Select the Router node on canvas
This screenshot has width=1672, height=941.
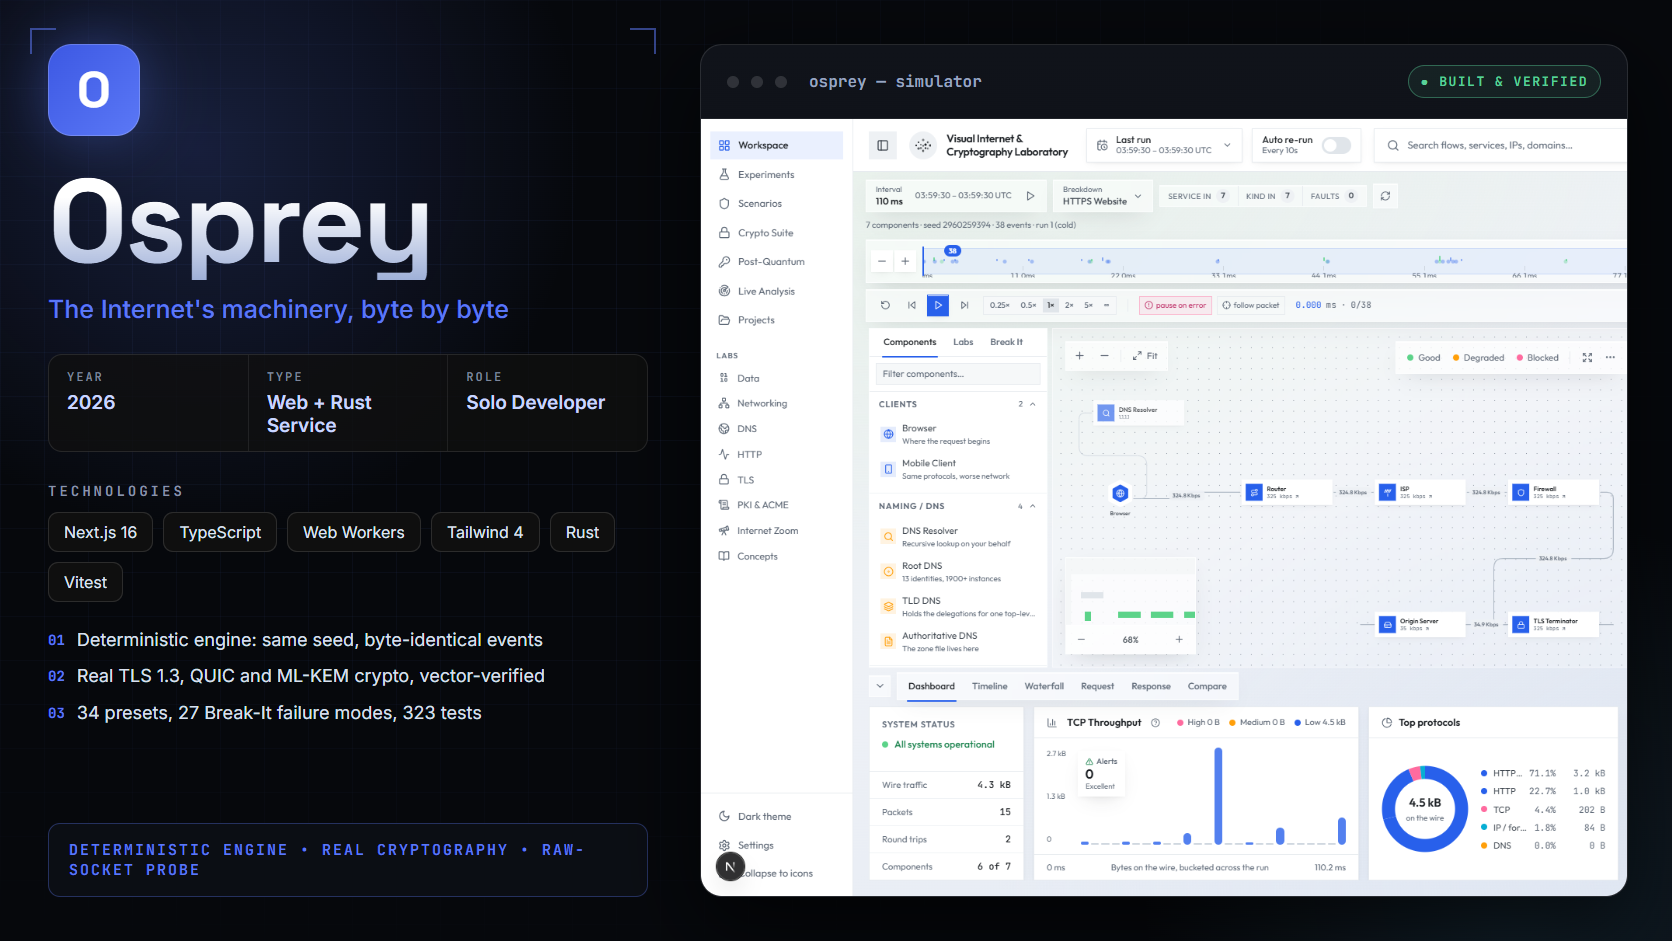[x=1287, y=492]
